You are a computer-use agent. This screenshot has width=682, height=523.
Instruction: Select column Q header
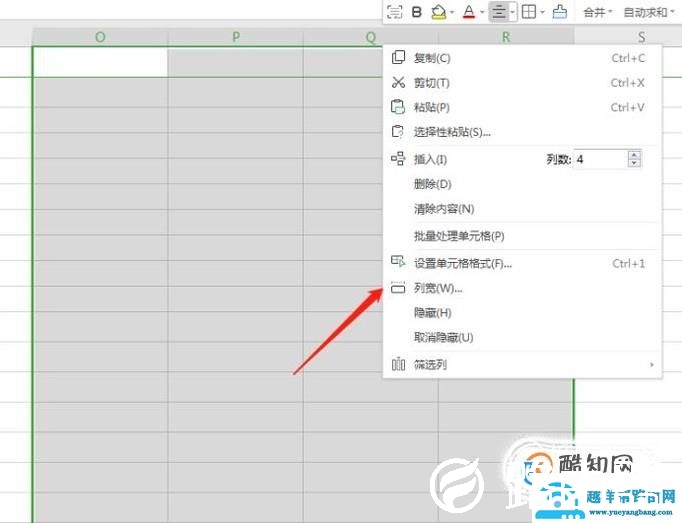pos(371,37)
